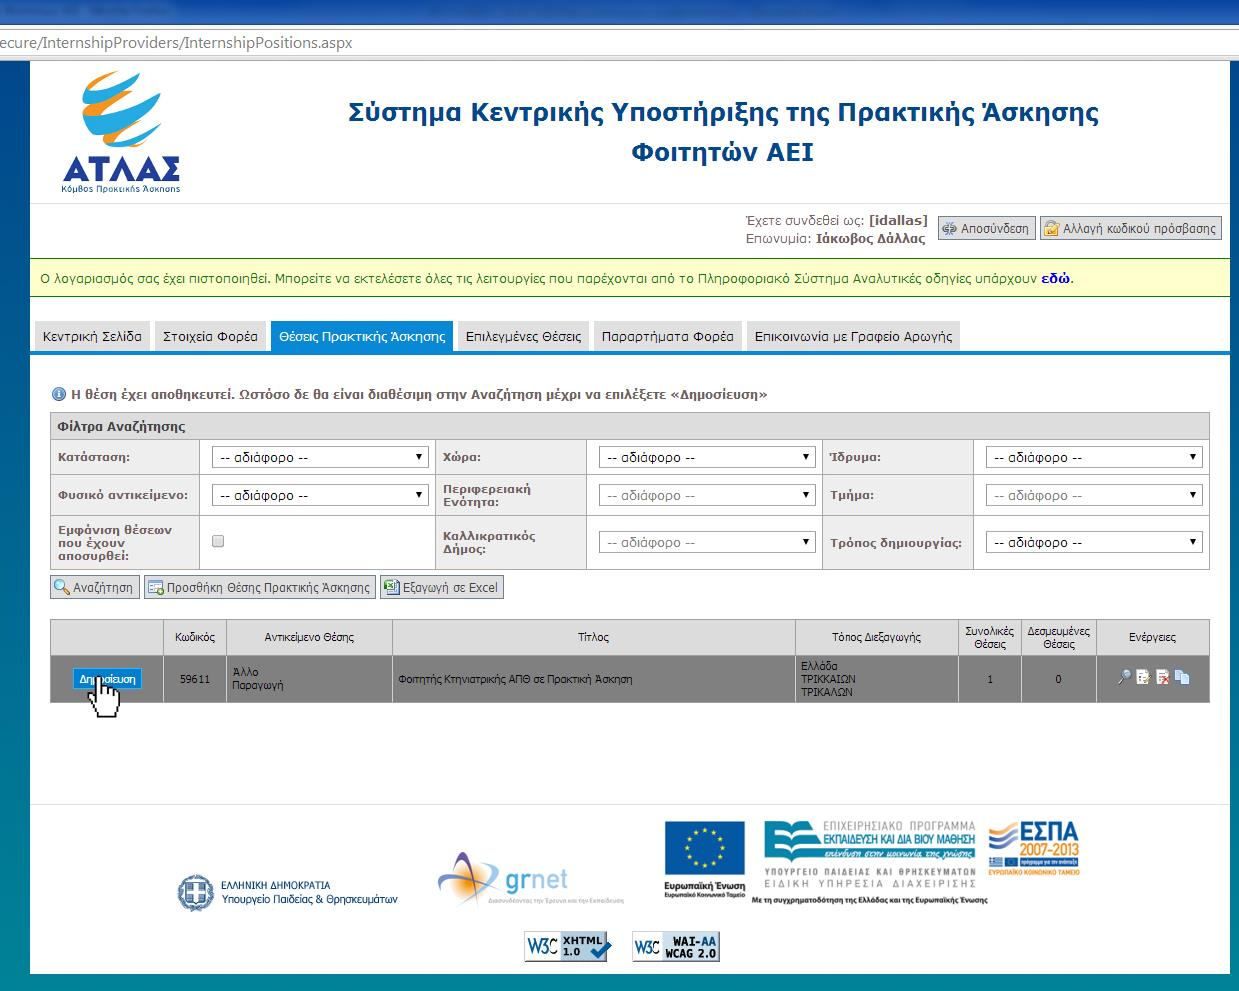View details of position 59611 (magnifier icon)
The width and height of the screenshot is (1239, 991).
pyautogui.click(x=1124, y=678)
